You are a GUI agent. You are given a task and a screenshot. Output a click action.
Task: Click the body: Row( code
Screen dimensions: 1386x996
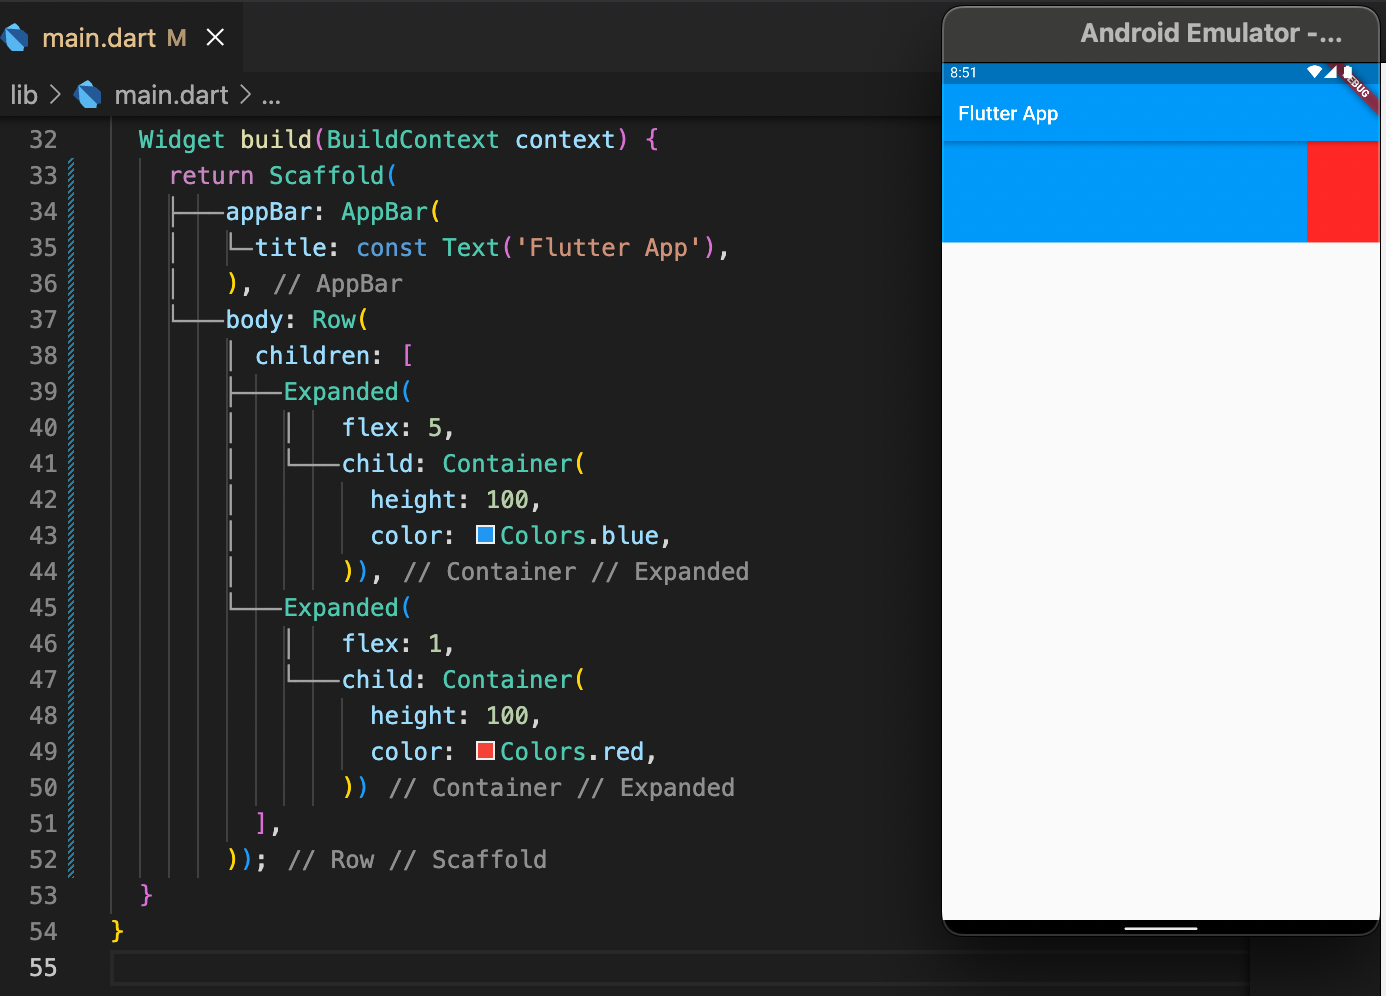(297, 320)
